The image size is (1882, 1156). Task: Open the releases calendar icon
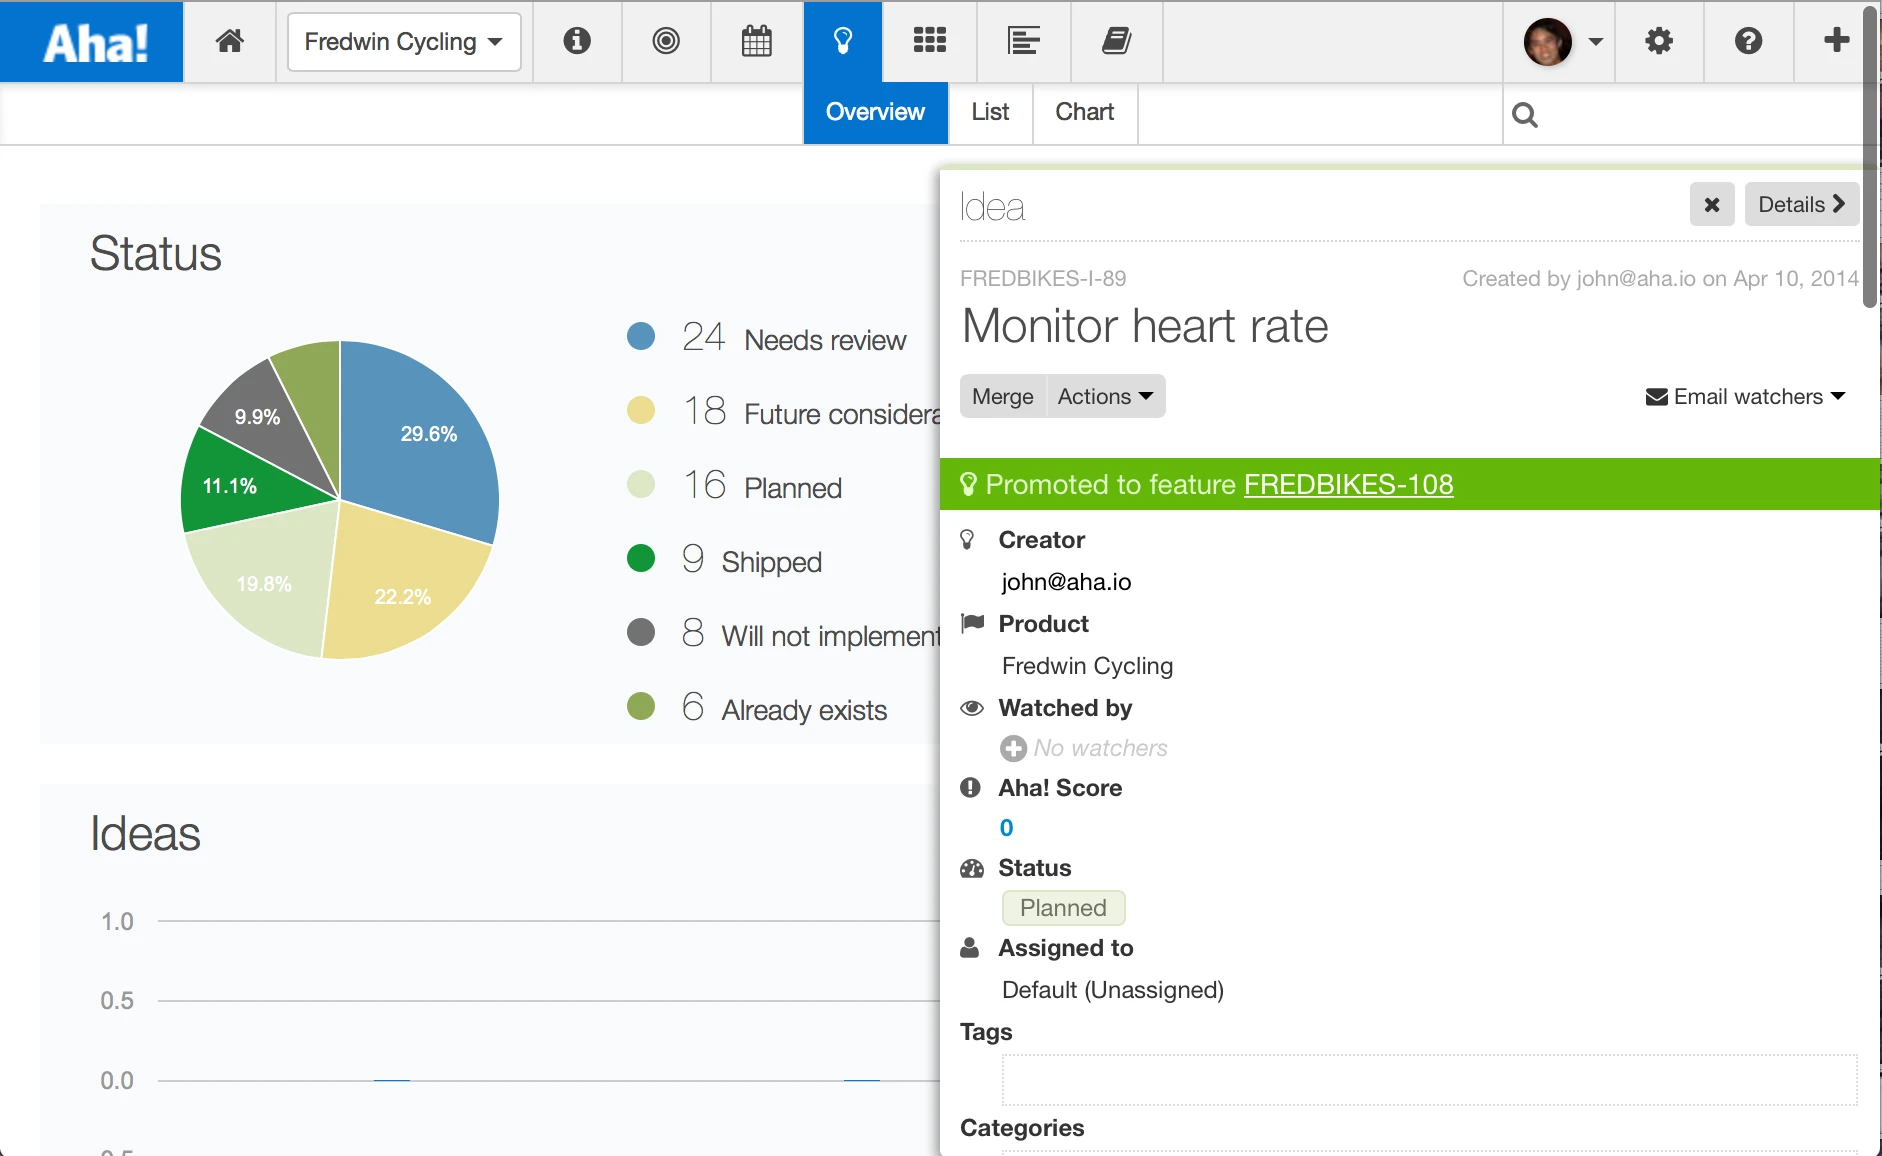(757, 41)
